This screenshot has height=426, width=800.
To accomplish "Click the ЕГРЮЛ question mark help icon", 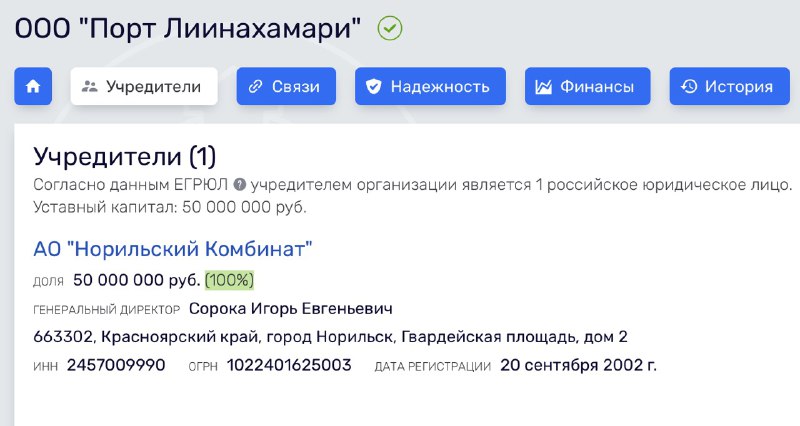I will [x=239, y=185].
